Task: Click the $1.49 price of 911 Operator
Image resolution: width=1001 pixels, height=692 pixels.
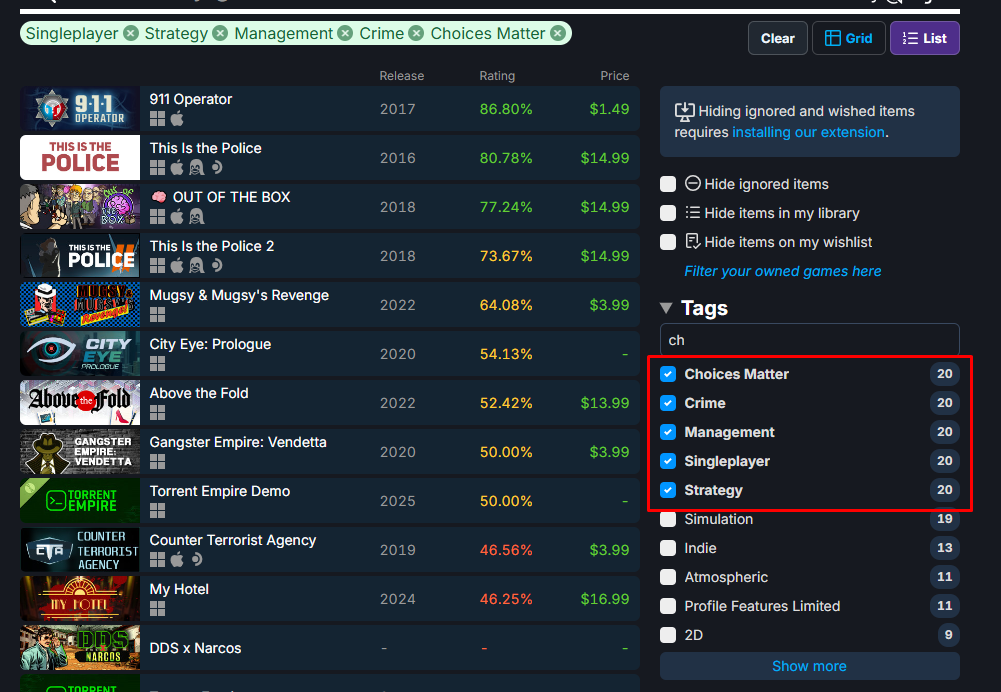Action: [x=609, y=109]
